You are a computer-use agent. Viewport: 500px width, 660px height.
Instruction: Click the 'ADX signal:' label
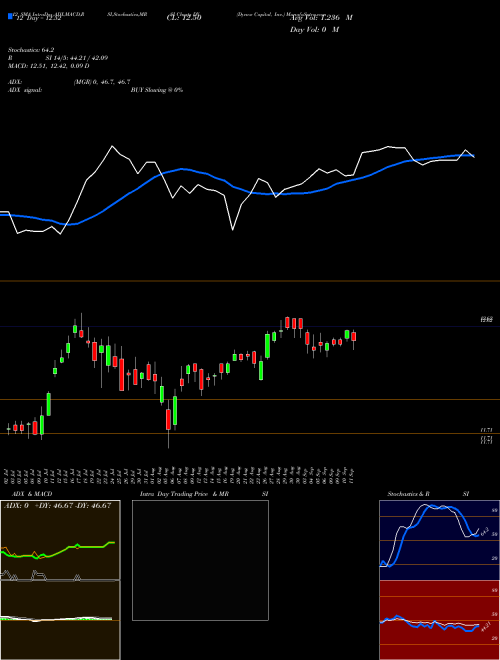(25, 90)
